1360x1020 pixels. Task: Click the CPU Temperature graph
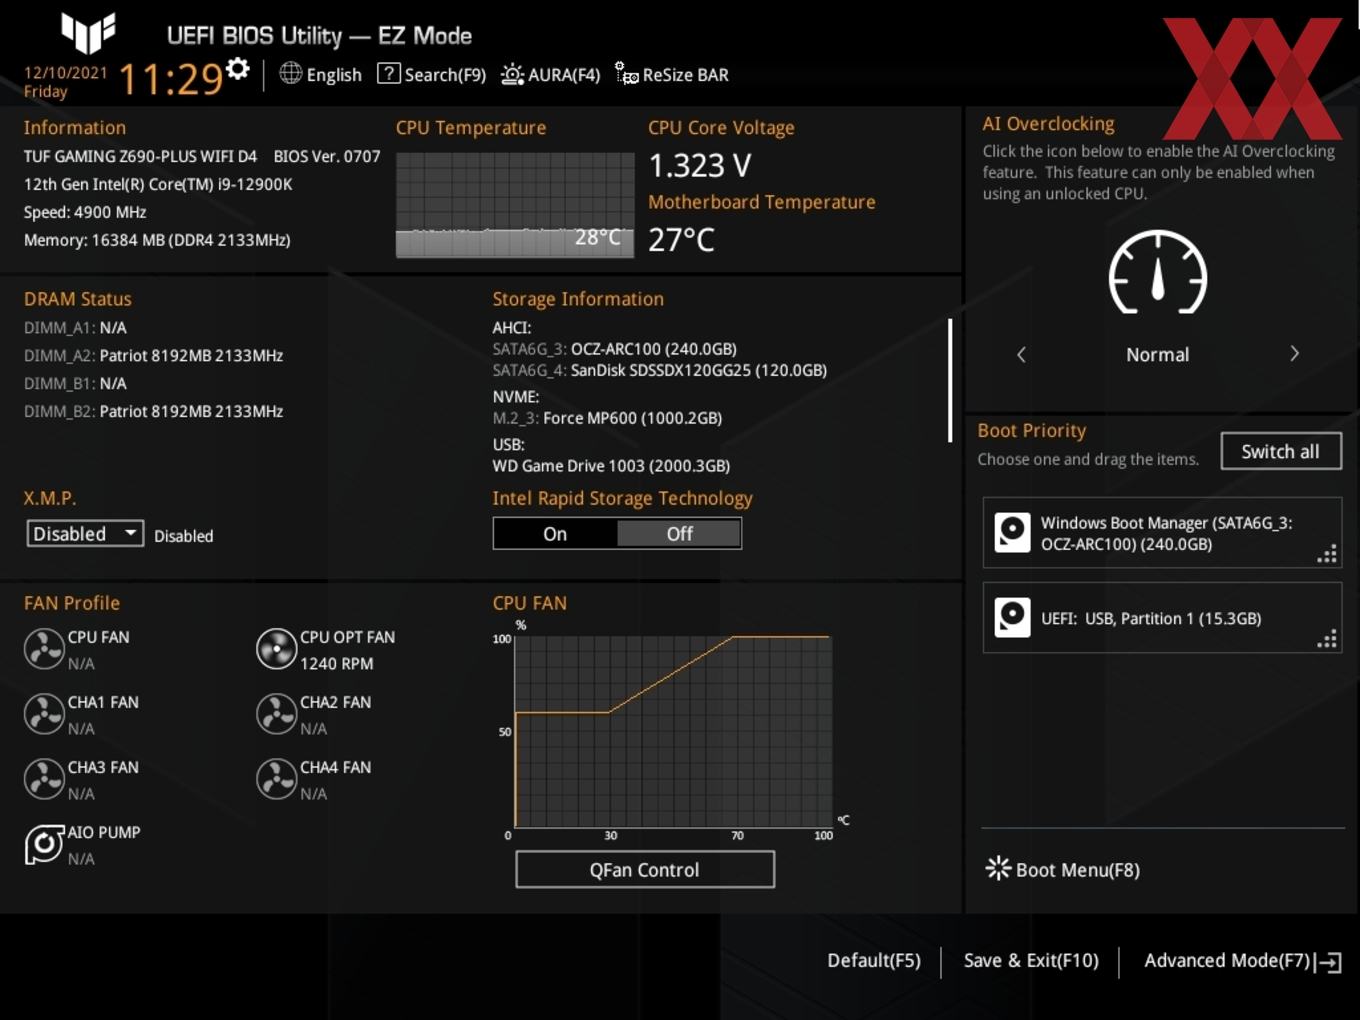coord(515,205)
